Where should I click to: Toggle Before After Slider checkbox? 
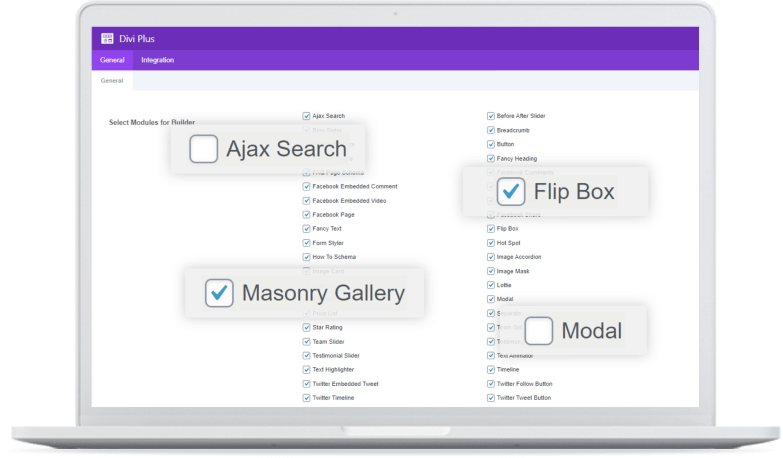coord(490,116)
